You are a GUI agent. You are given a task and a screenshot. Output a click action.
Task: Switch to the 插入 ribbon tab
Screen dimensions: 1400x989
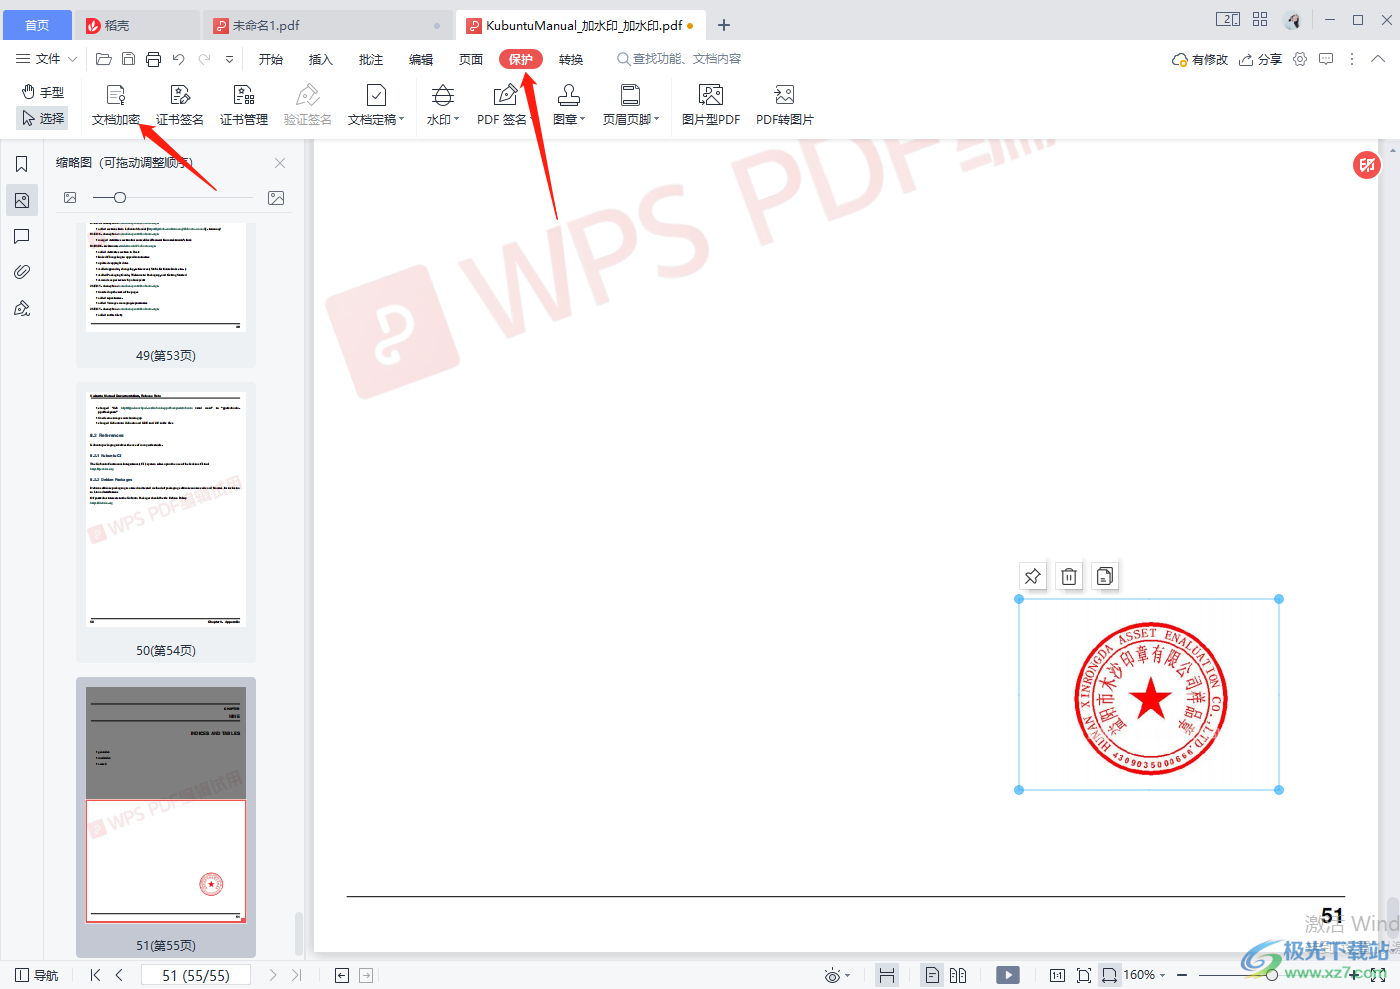point(321,59)
